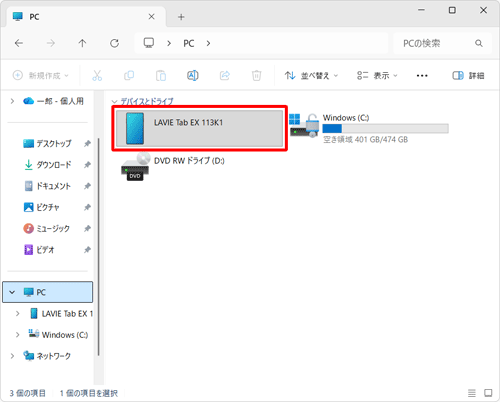Click the forward navigation arrow
Viewport: 500px width, 402px height.
[x=51, y=43]
